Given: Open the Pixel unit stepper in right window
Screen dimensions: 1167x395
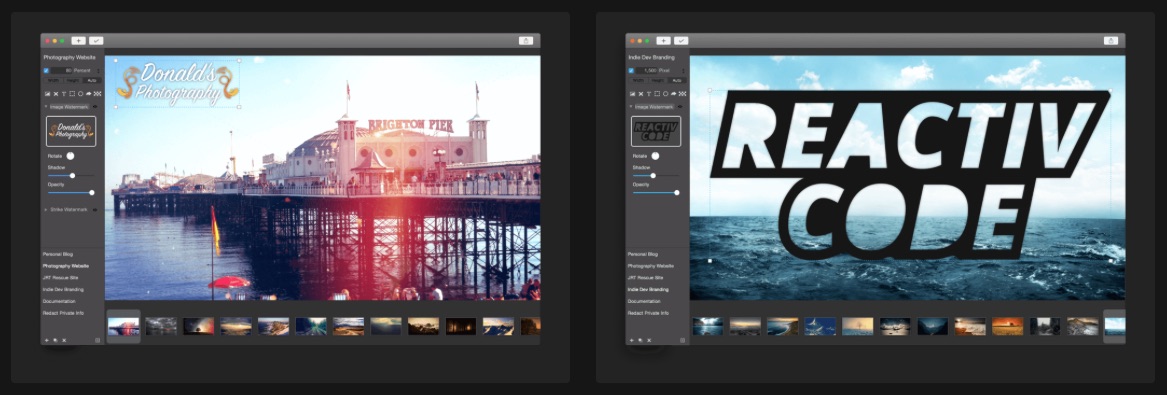Looking at the screenshot, I should point(683,71).
